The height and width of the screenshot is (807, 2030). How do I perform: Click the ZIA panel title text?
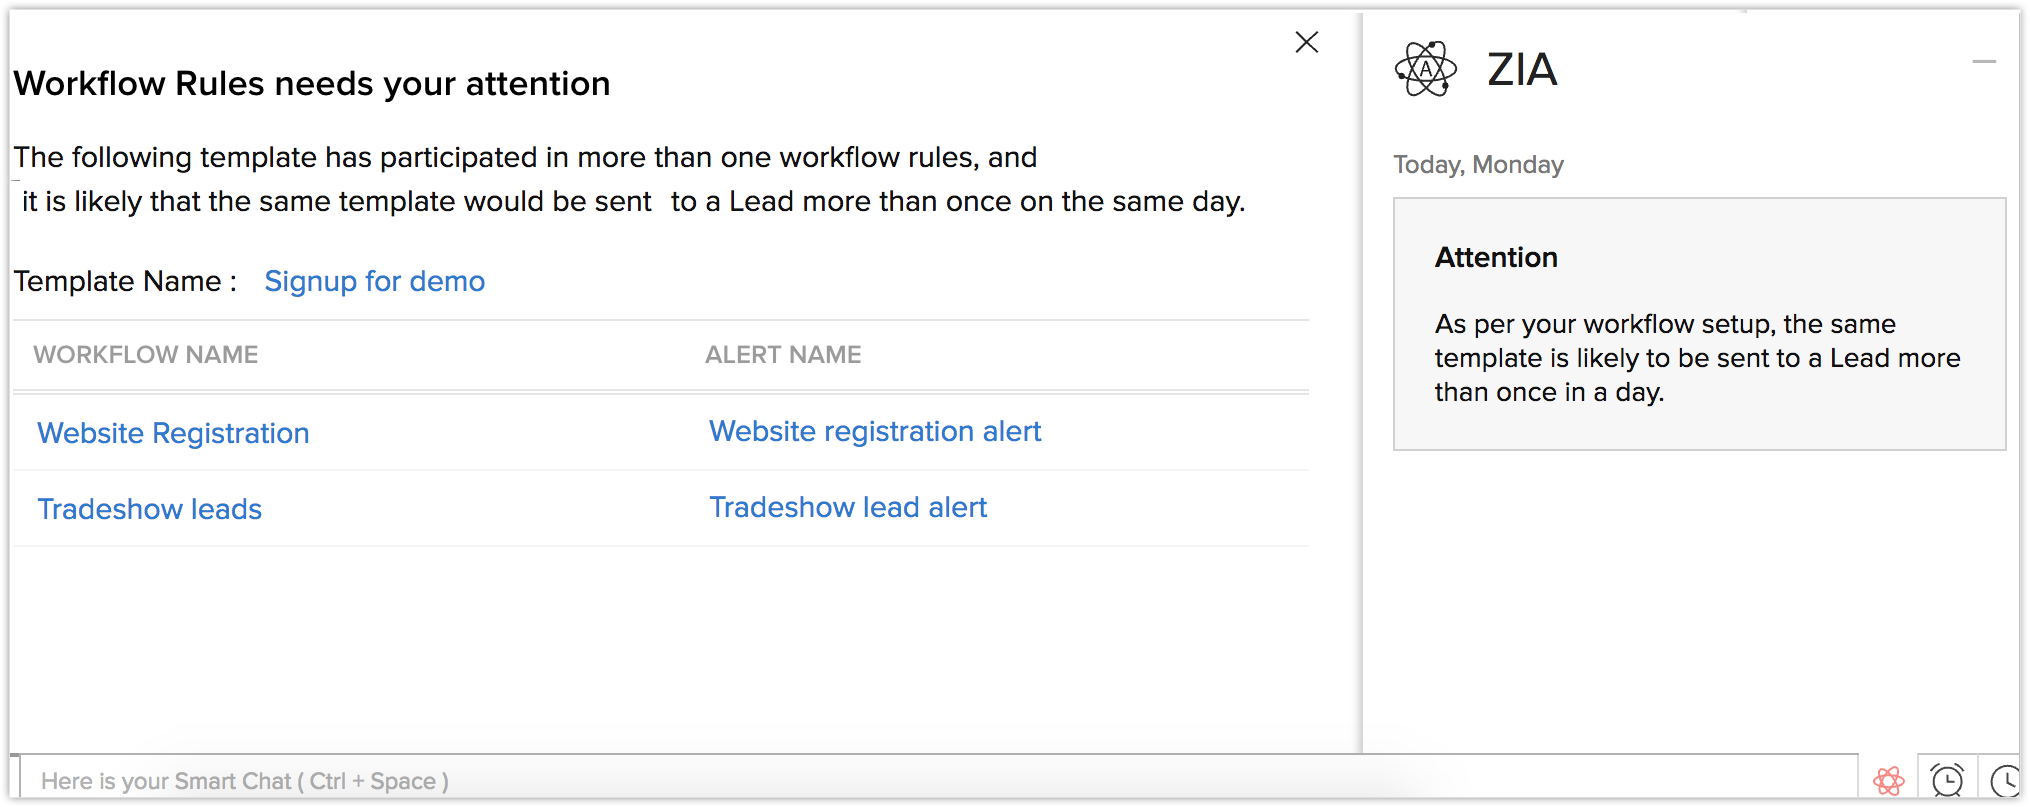pyautogui.click(x=1522, y=70)
